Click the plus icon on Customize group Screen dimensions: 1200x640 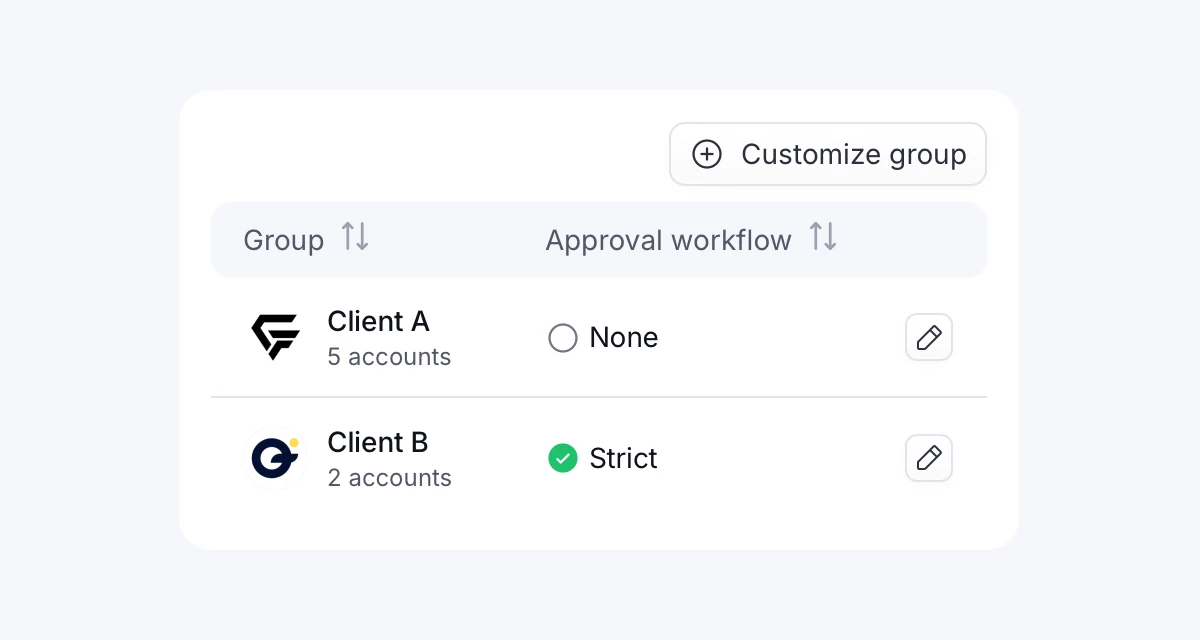708,154
